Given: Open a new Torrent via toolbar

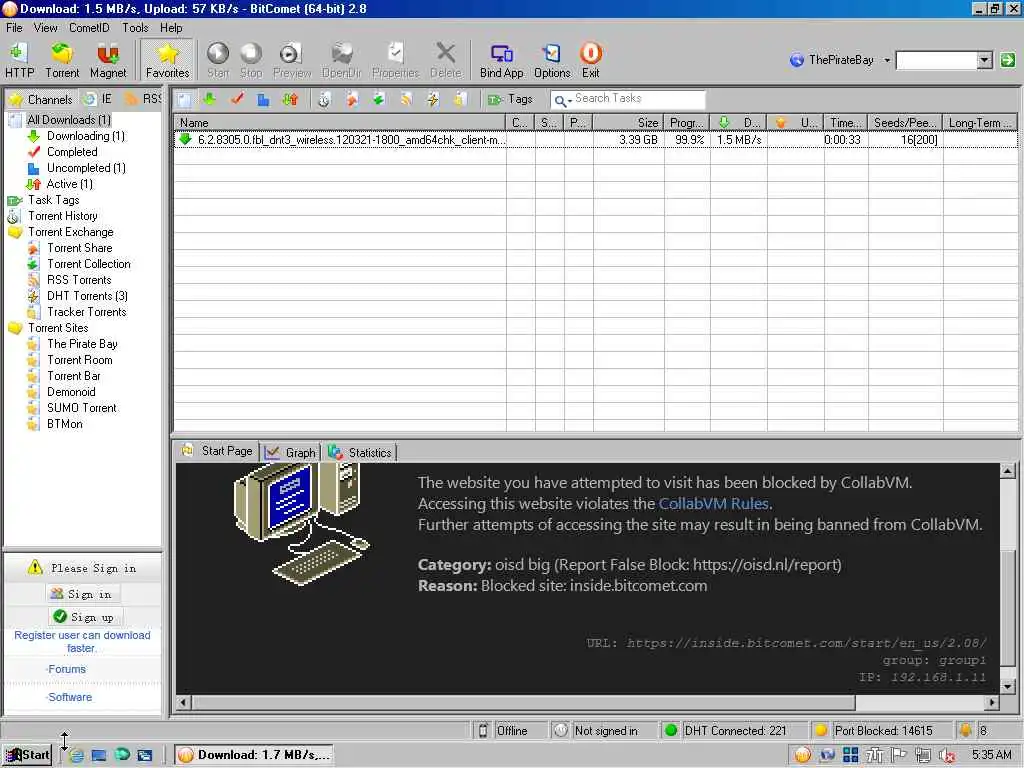Looking at the screenshot, I should (x=62, y=60).
